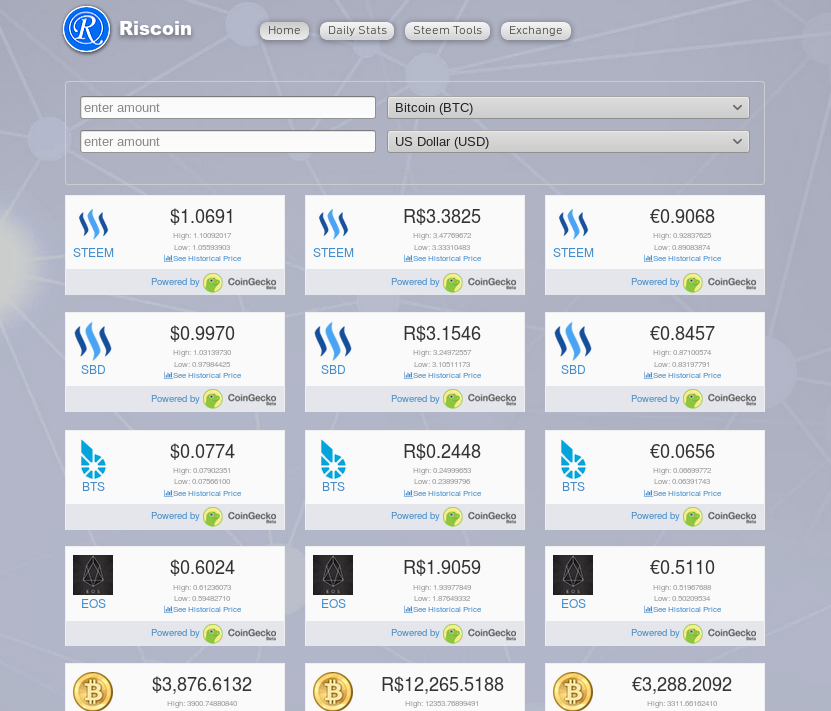This screenshot has width=831, height=711.
Task: Click CoinGecko gecko icon in STEEM R$3.3825 card
Action: pyautogui.click(x=453, y=283)
